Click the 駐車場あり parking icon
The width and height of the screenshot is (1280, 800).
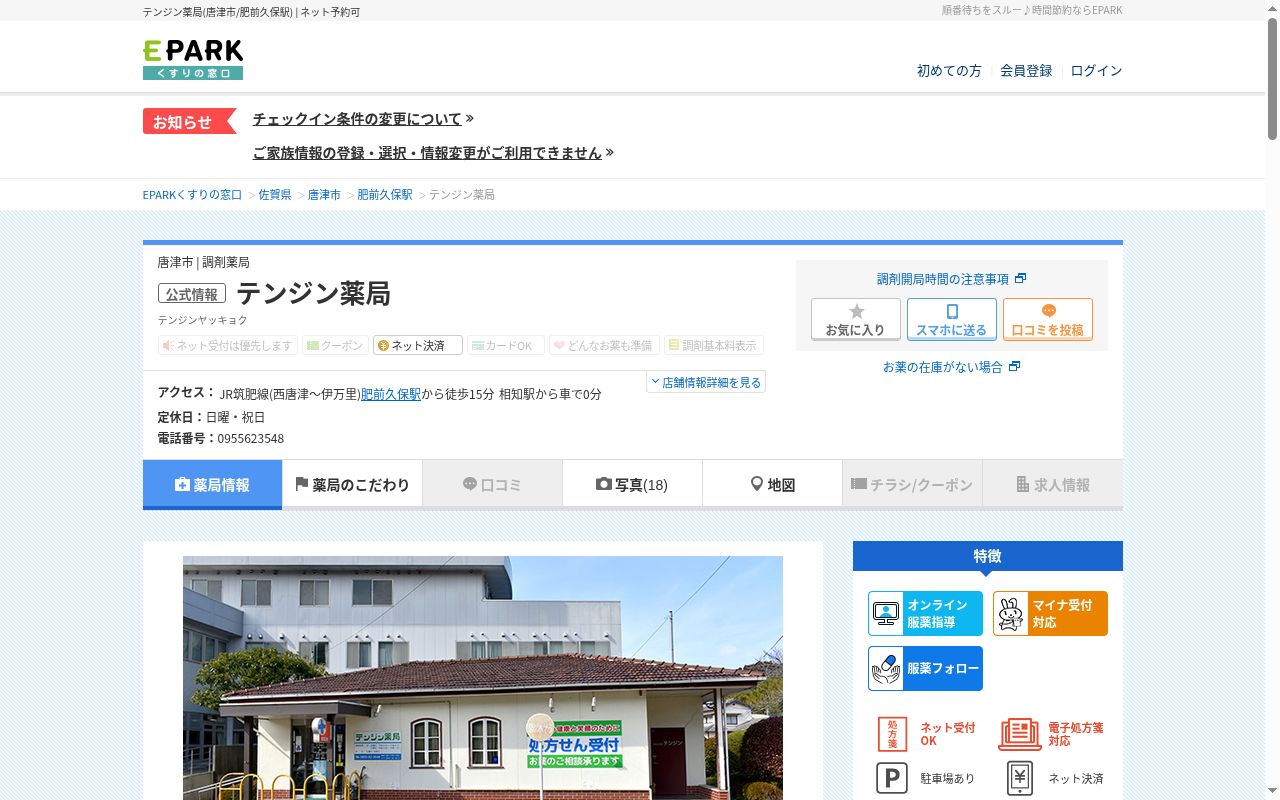[892, 778]
